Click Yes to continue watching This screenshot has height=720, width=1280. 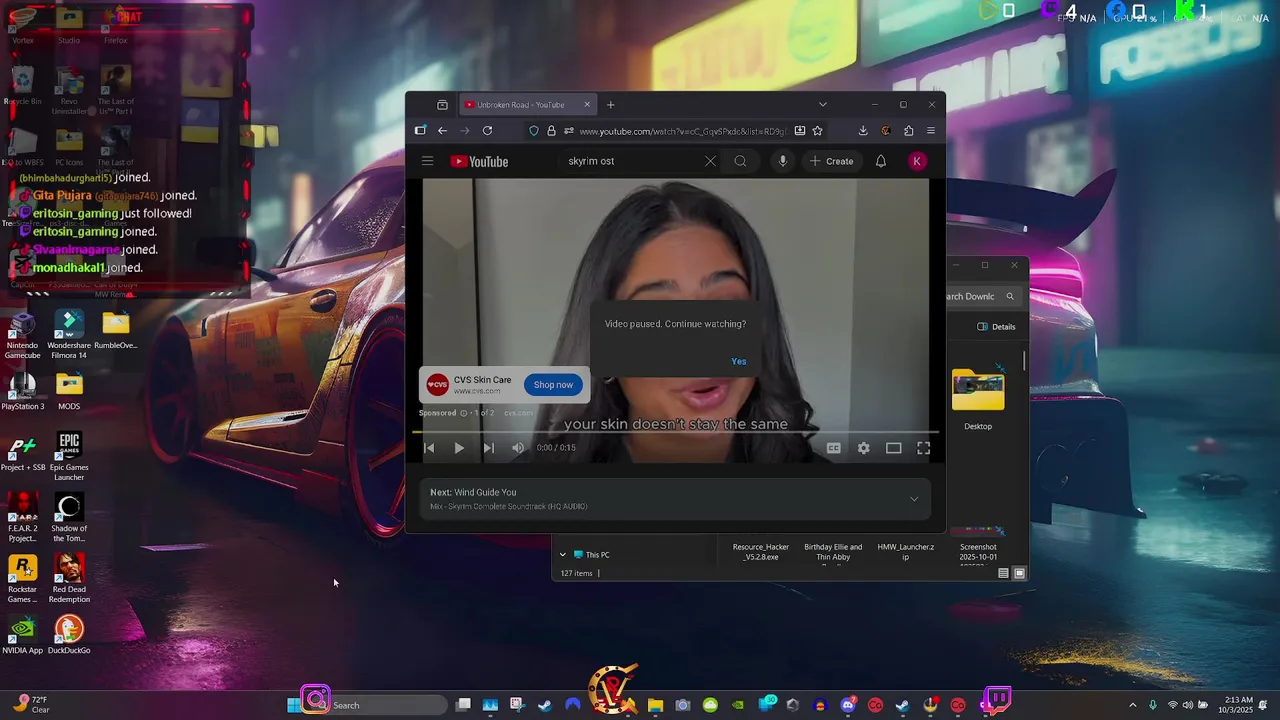[x=738, y=361]
